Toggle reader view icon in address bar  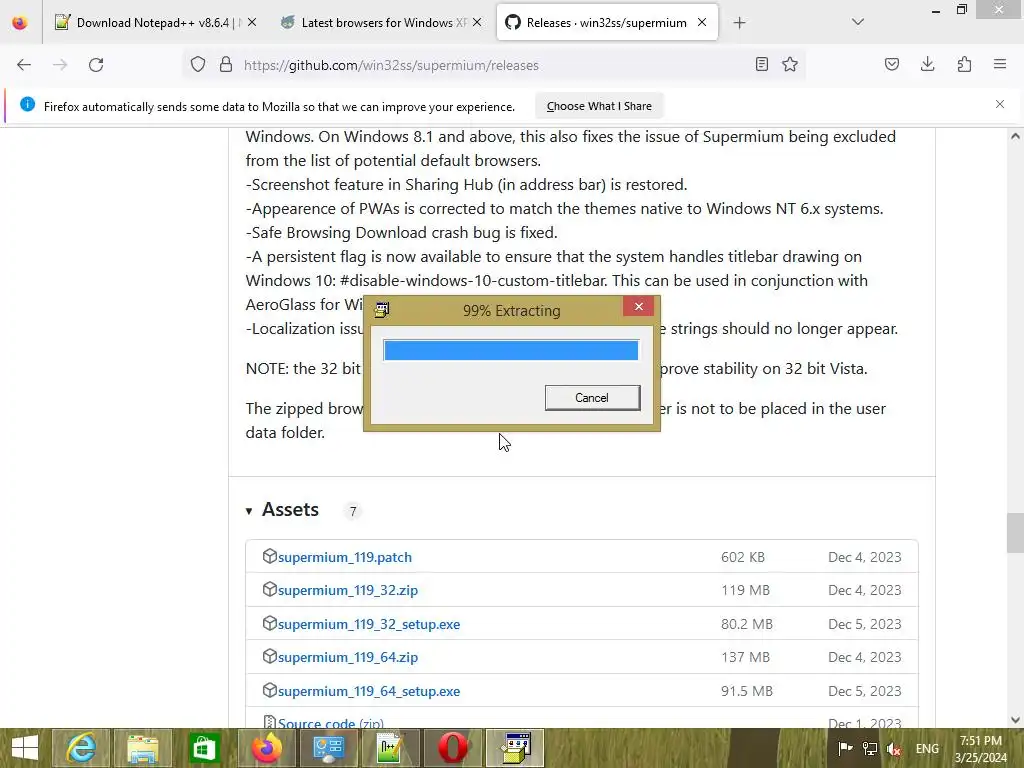[x=761, y=64]
